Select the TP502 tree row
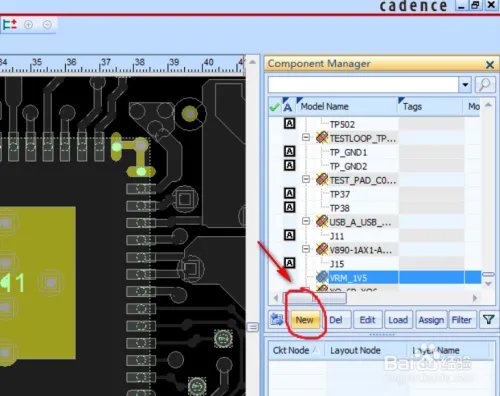The height and width of the screenshot is (396, 500). click(342, 125)
